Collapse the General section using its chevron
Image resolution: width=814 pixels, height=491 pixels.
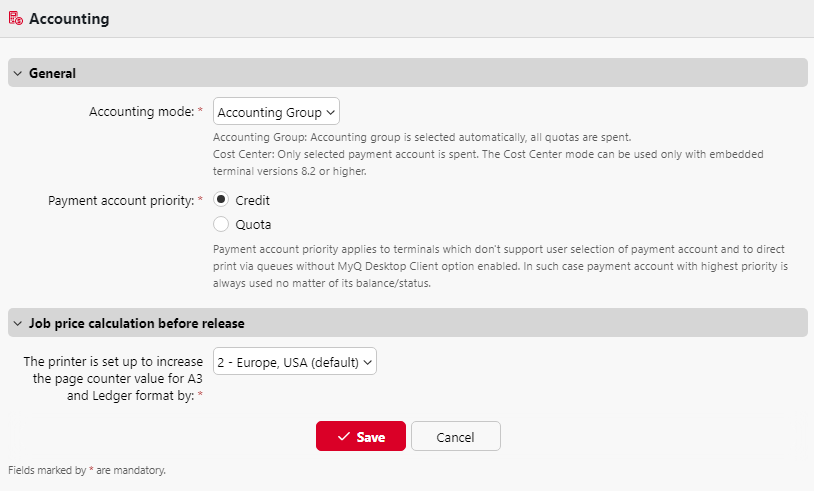point(18,73)
